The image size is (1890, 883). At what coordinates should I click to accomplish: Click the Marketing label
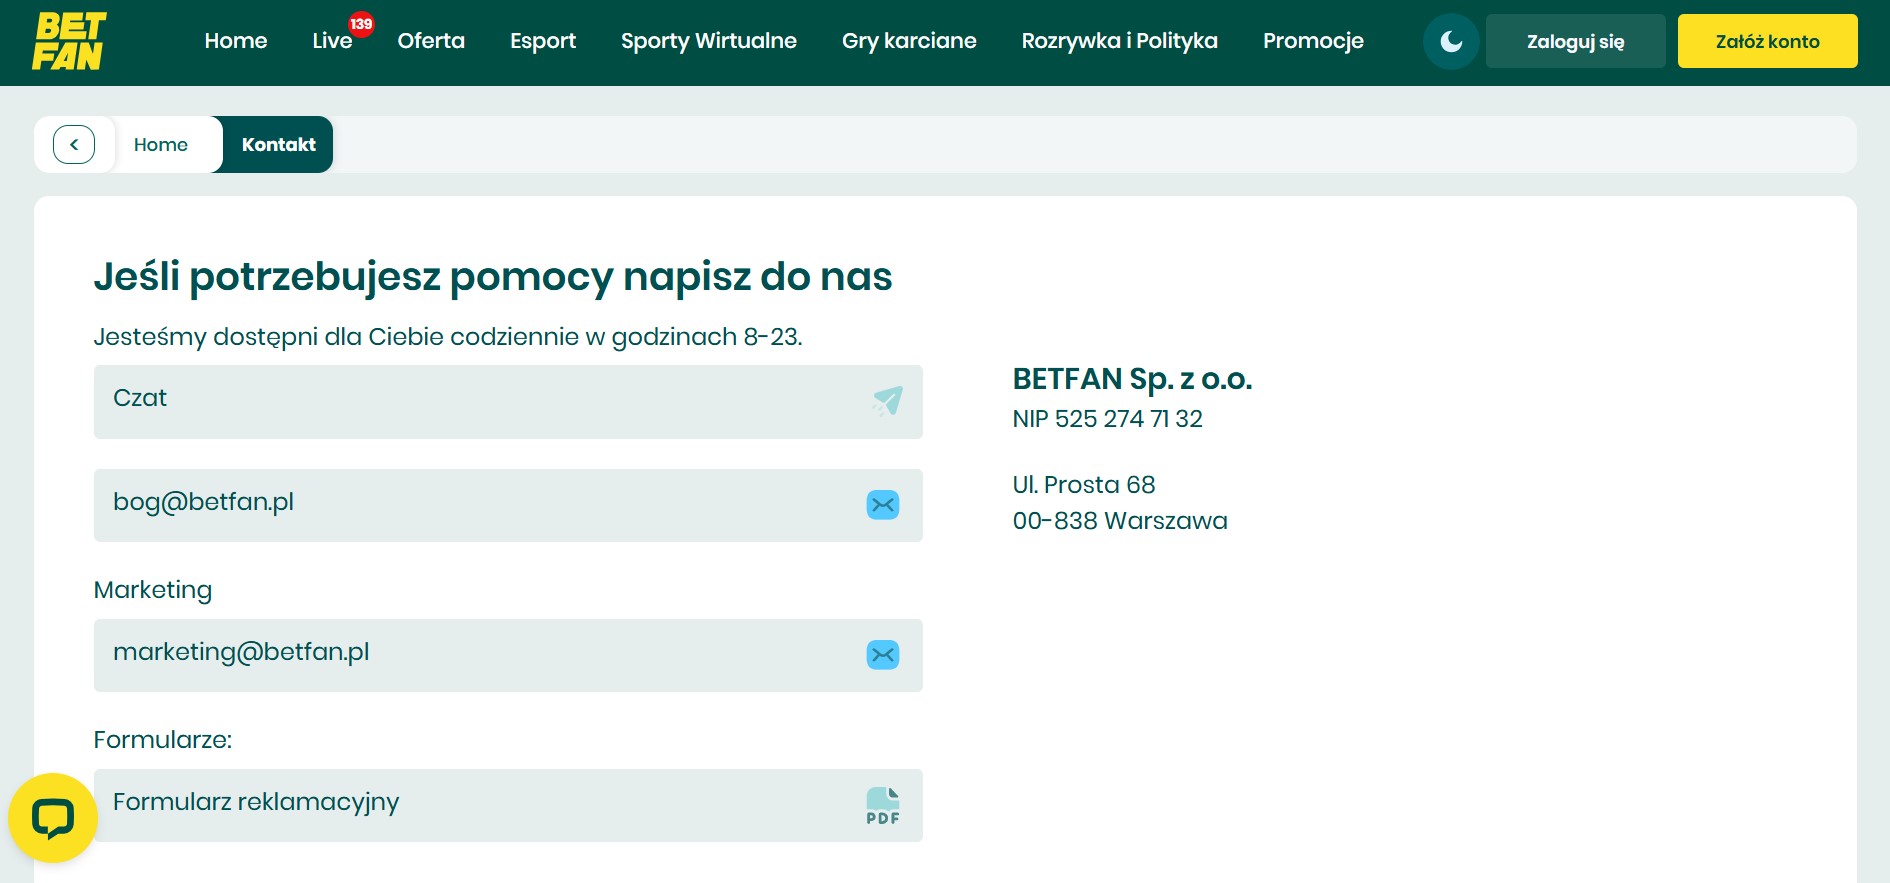tap(153, 590)
